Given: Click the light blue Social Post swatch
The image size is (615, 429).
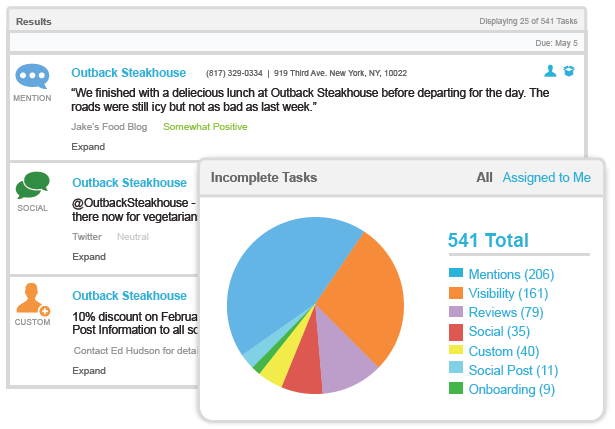Looking at the screenshot, I should tap(456, 367).
